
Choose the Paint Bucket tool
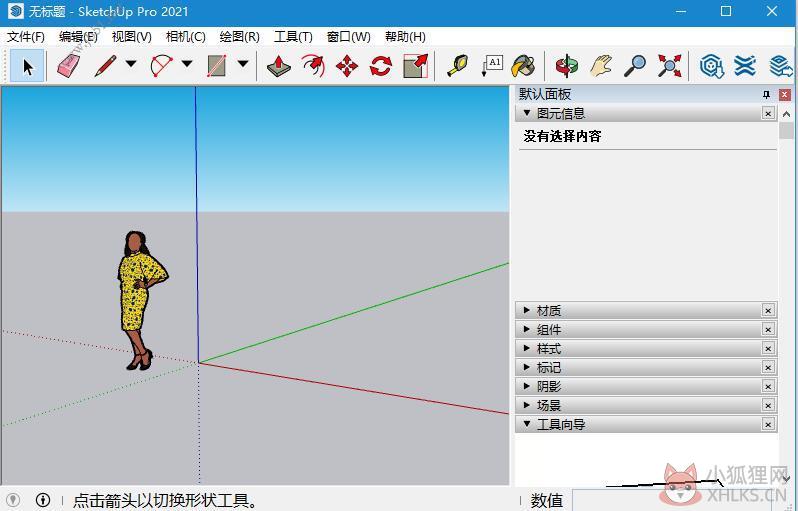click(524, 66)
